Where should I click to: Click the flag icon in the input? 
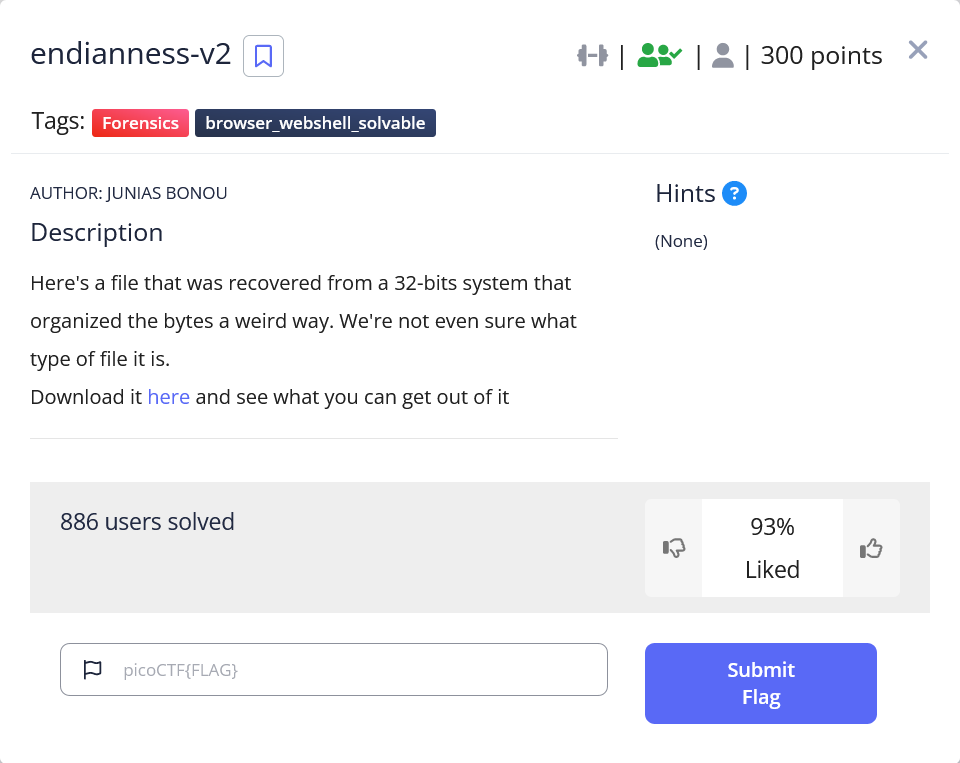pos(92,669)
